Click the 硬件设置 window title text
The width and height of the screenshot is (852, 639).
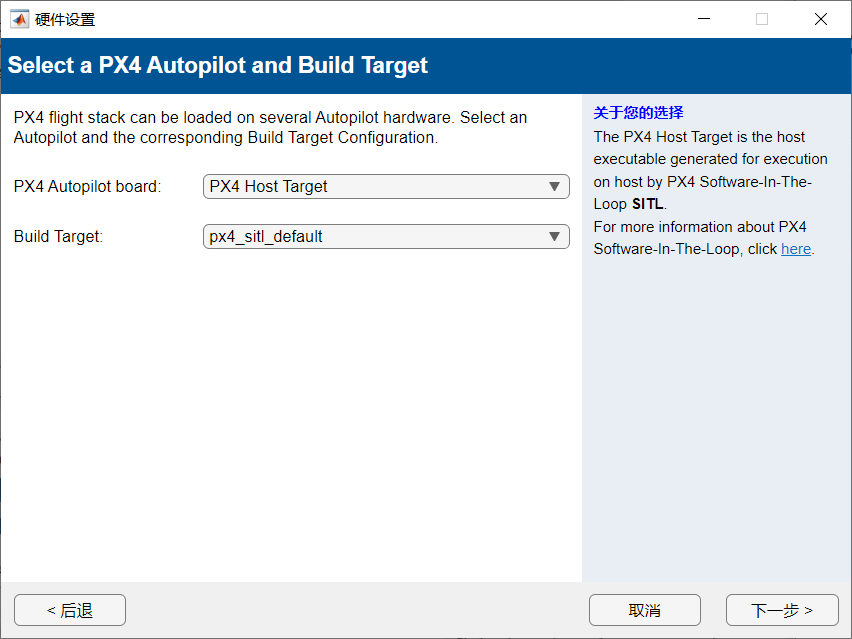[65, 20]
